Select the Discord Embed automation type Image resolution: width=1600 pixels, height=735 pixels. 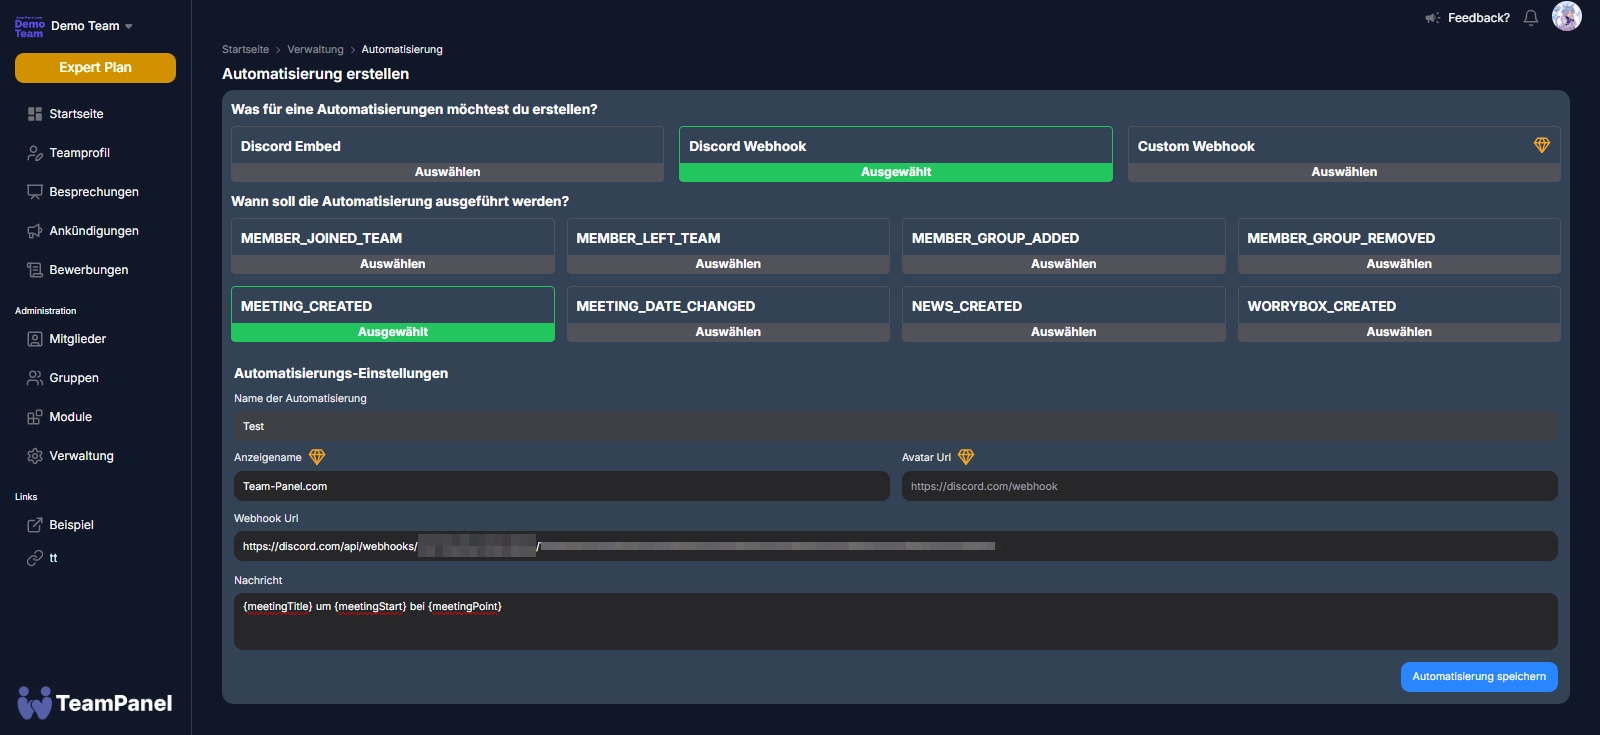tap(447, 172)
